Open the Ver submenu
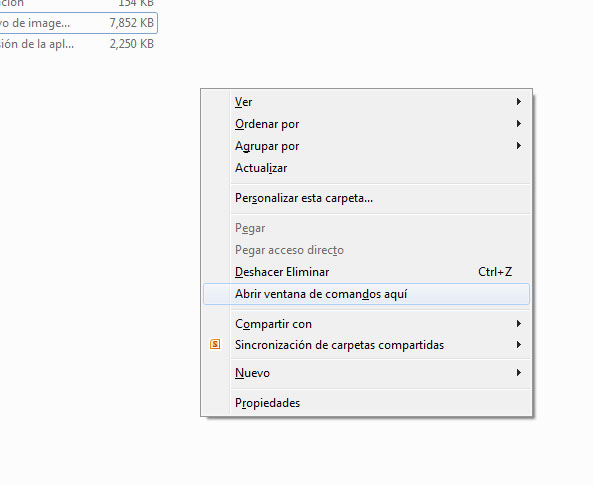 pos(366,102)
